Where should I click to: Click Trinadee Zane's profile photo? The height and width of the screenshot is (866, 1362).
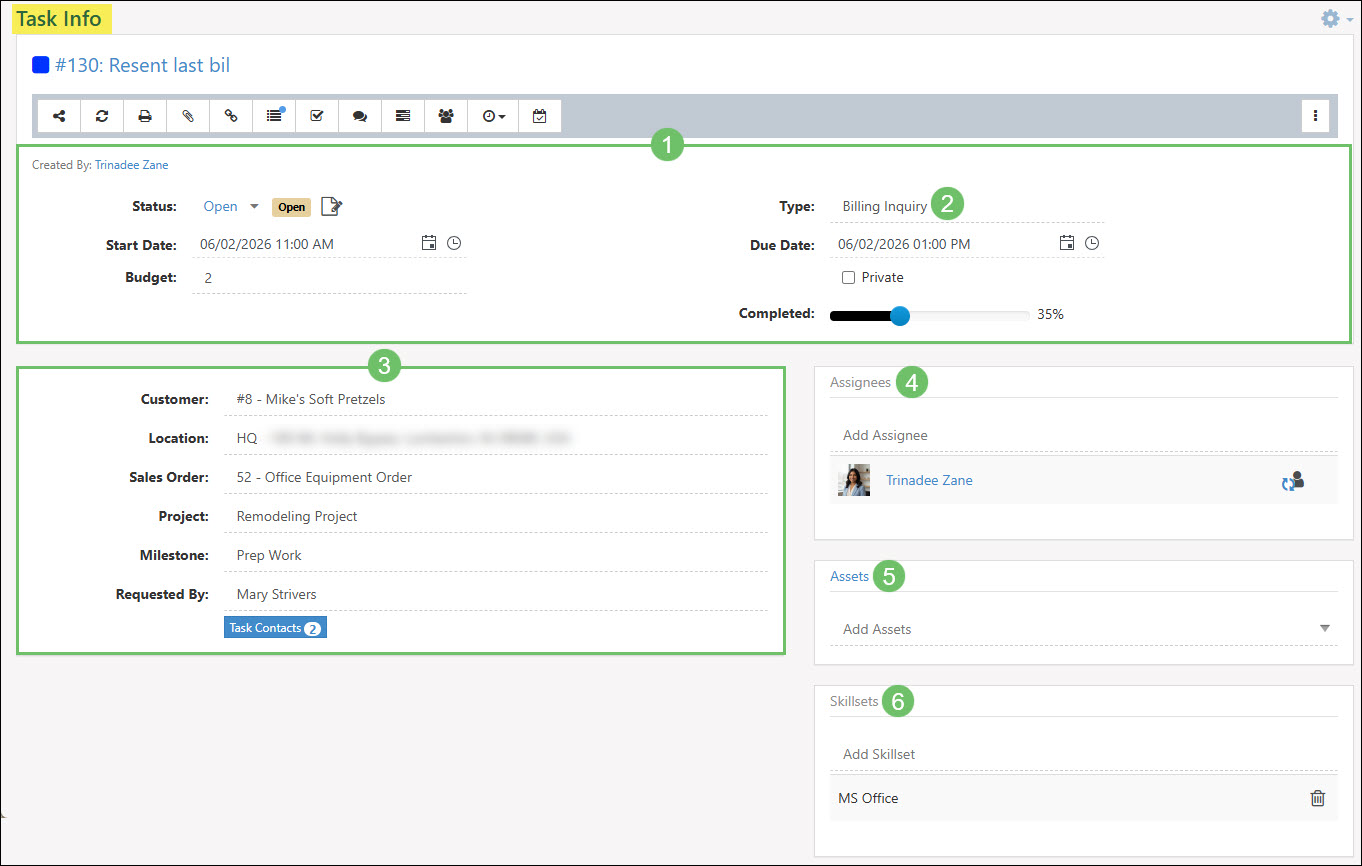(854, 480)
